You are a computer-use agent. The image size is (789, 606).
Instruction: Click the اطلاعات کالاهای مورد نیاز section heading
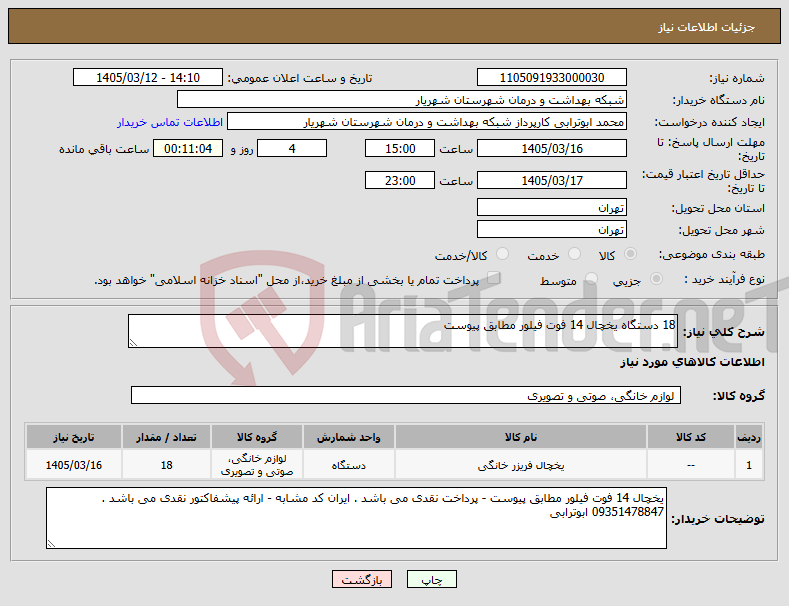coord(692,362)
